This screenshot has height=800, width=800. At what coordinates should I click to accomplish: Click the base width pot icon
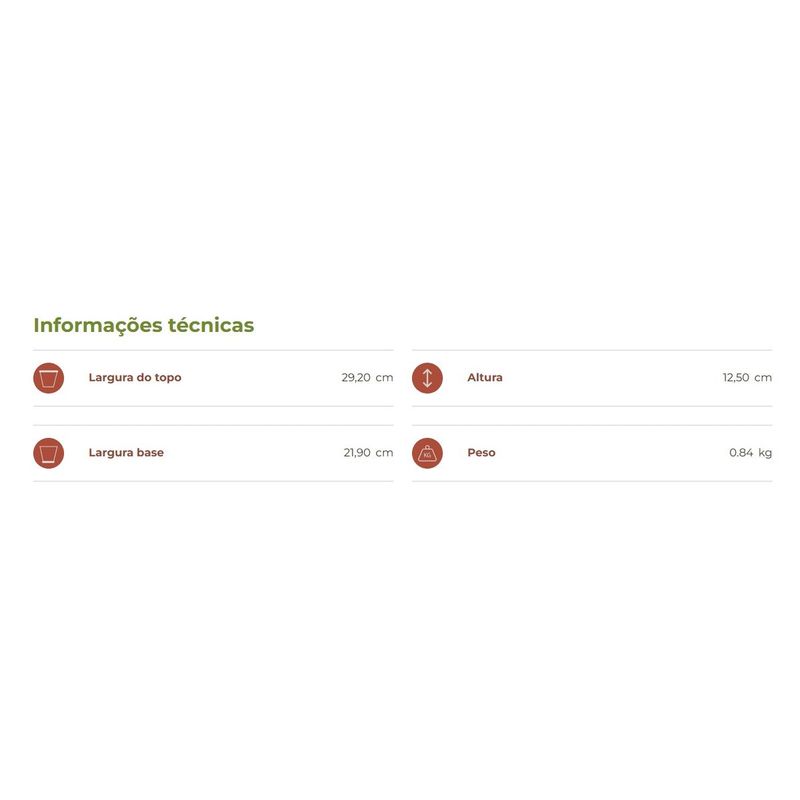[x=48, y=453]
